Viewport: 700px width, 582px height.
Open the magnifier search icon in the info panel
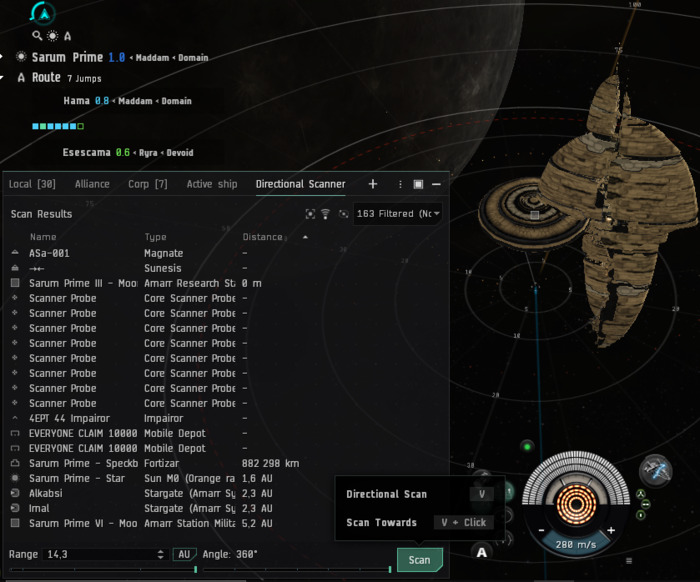point(37,35)
